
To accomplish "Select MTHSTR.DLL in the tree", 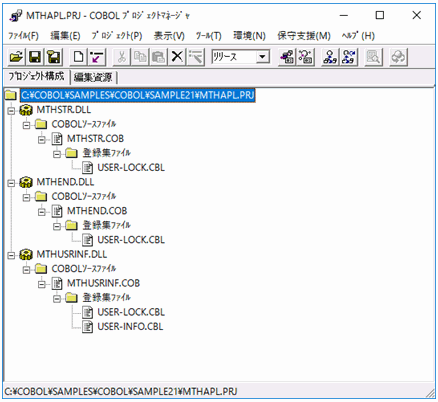I will point(64,110).
